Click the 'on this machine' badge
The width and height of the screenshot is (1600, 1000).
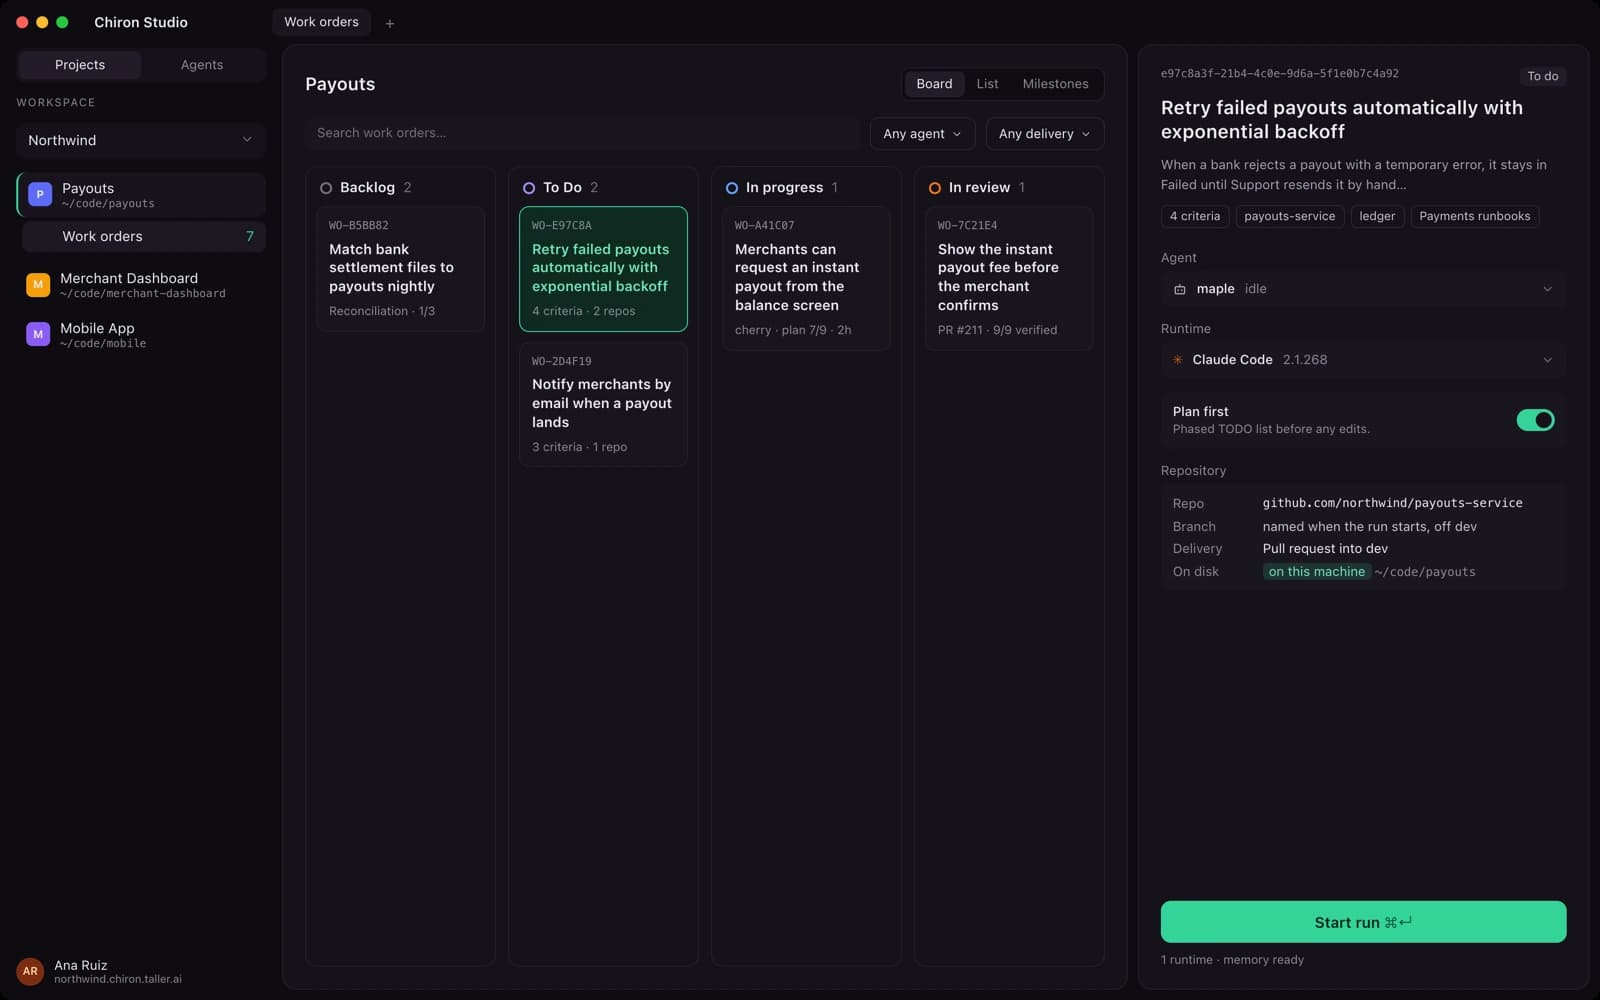click(1316, 572)
